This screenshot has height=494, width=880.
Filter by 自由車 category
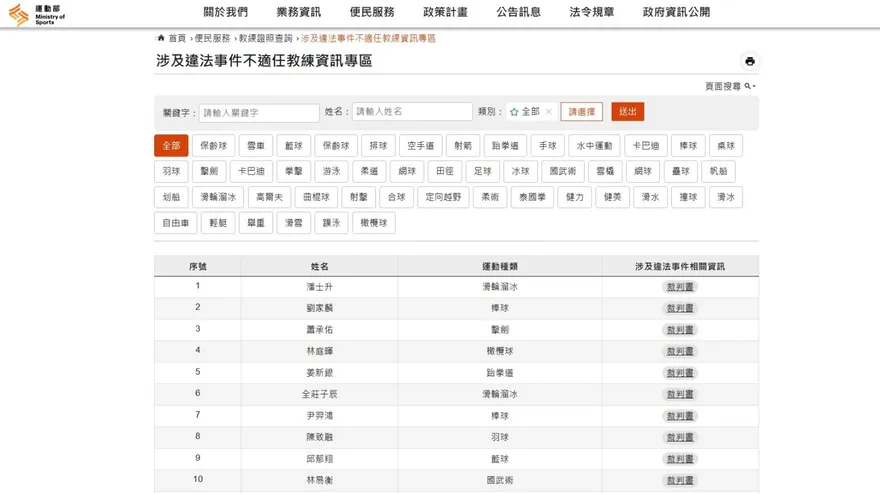(x=176, y=223)
